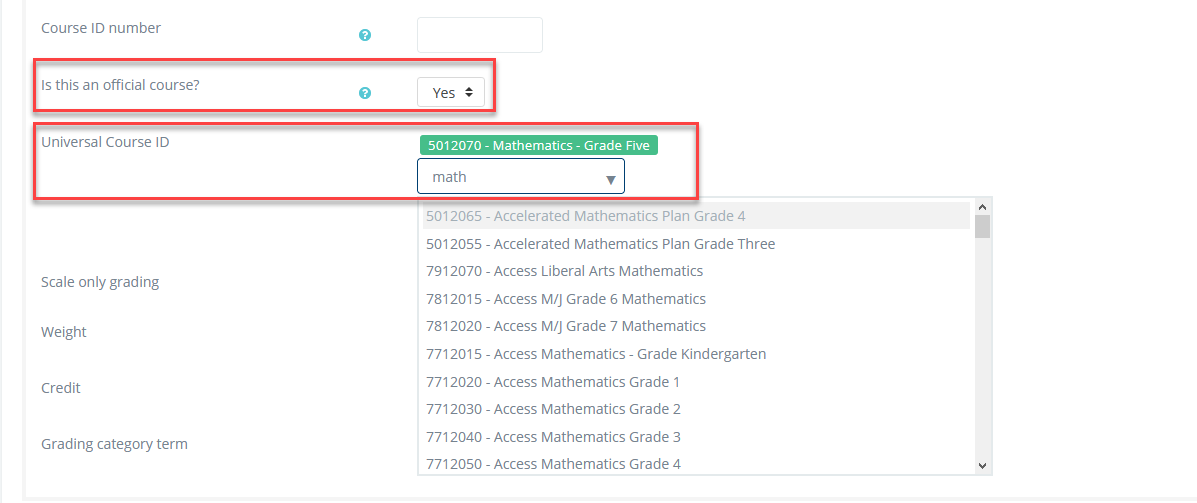Click help icon beside Course ID number
The height and width of the screenshot is (503, 1197).
[x=365, y=35]
